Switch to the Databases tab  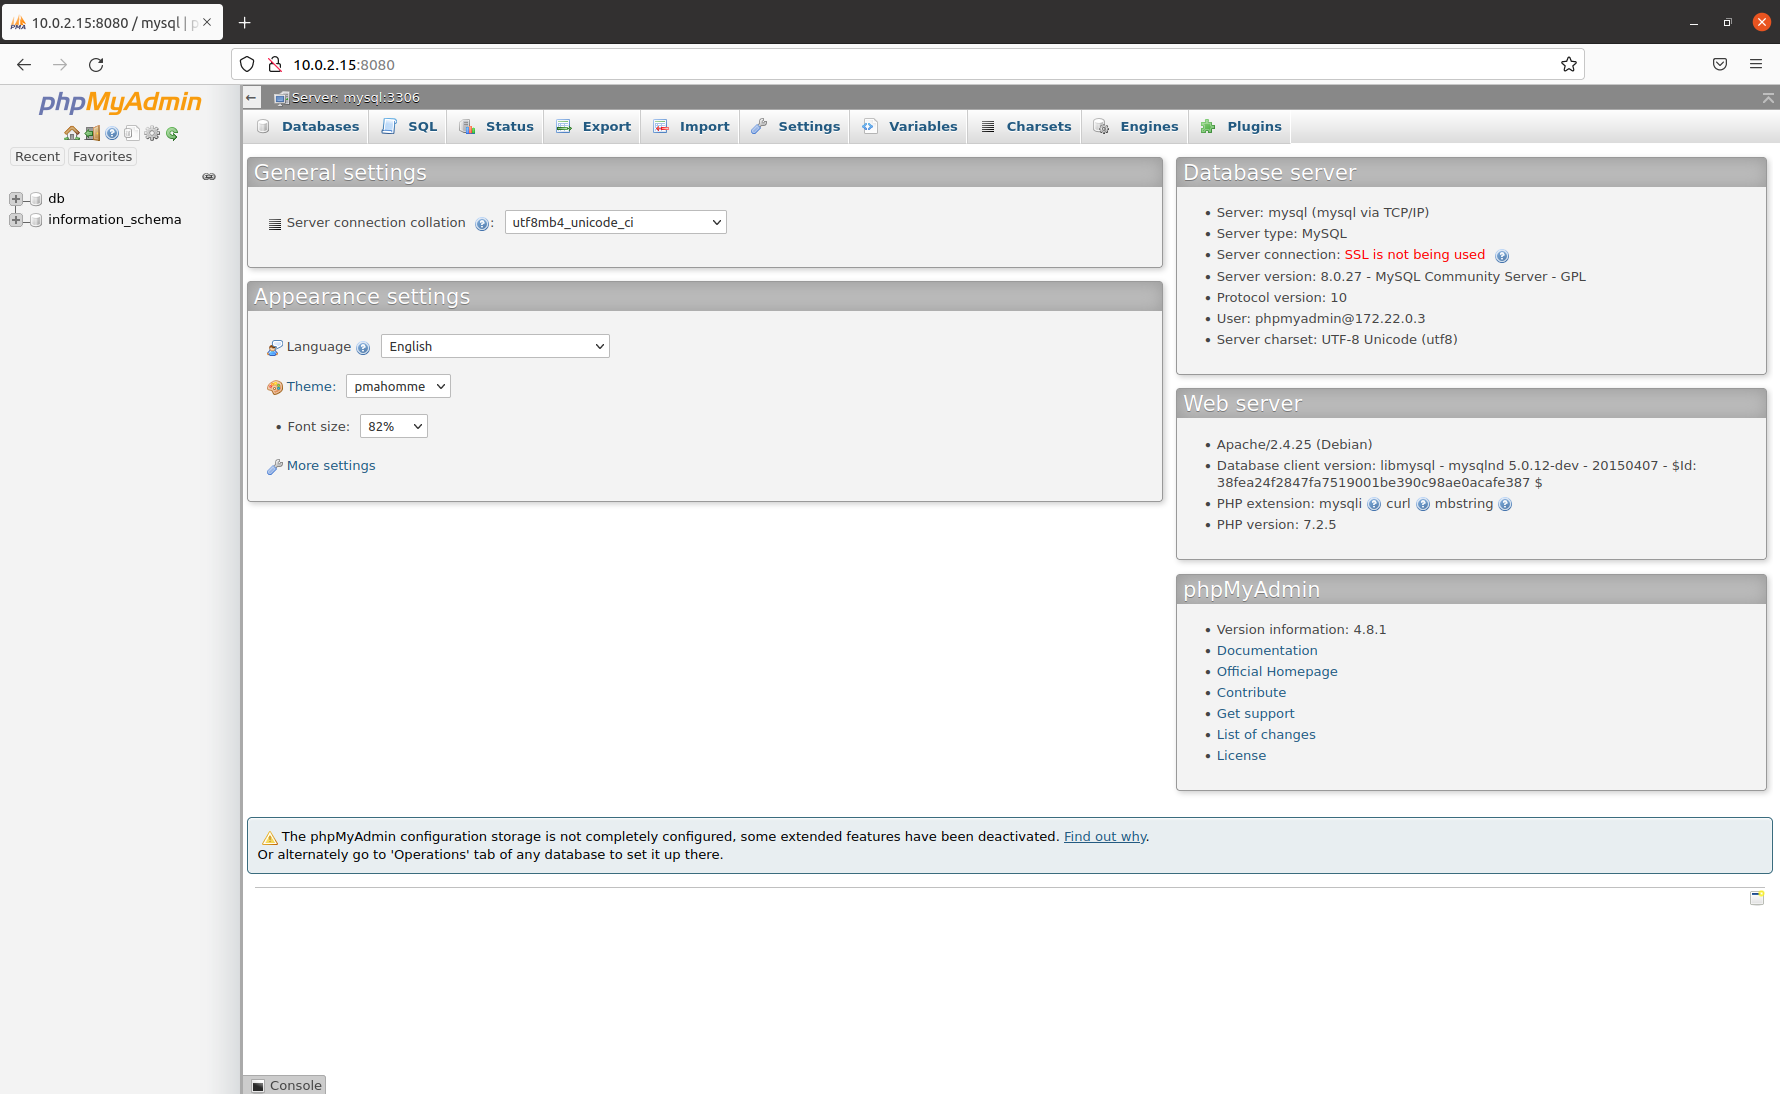[308, 126]
